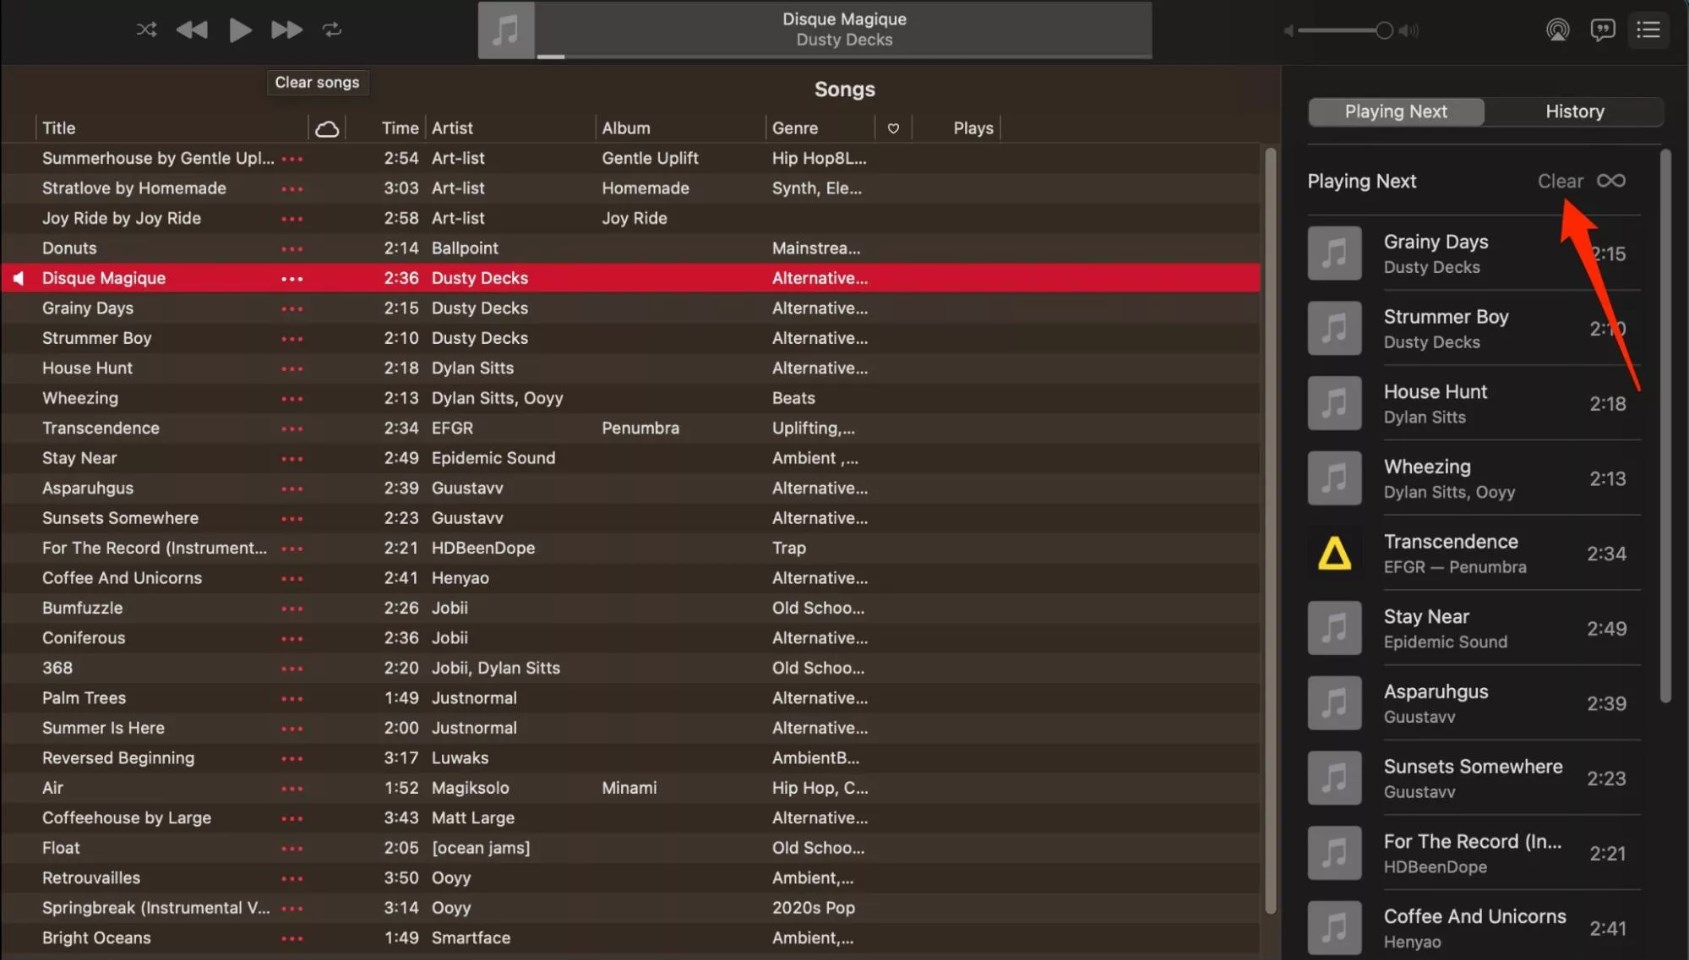Screen dimensions: 1689x960
Task: Switch to the History tab
Action: click(x=1574, y=112)
